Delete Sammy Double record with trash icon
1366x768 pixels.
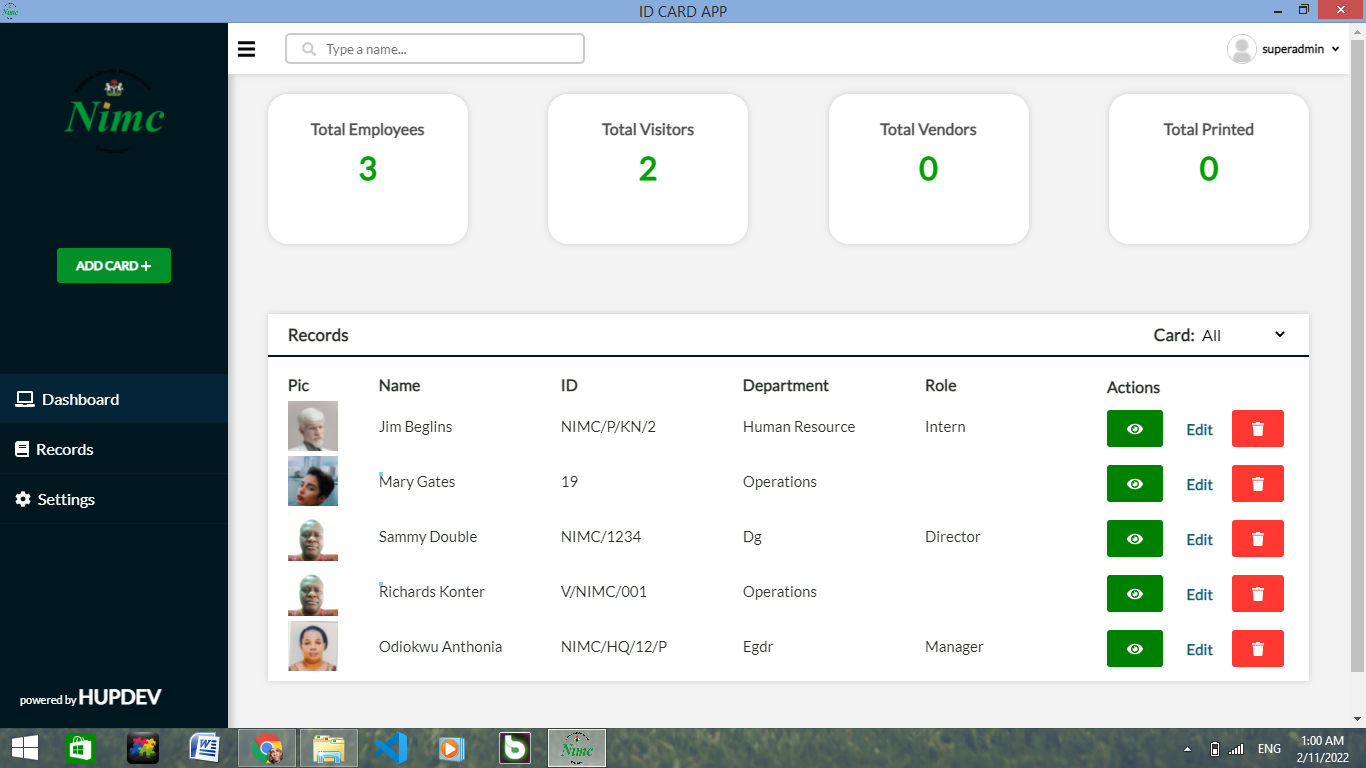click(1258, 538)
